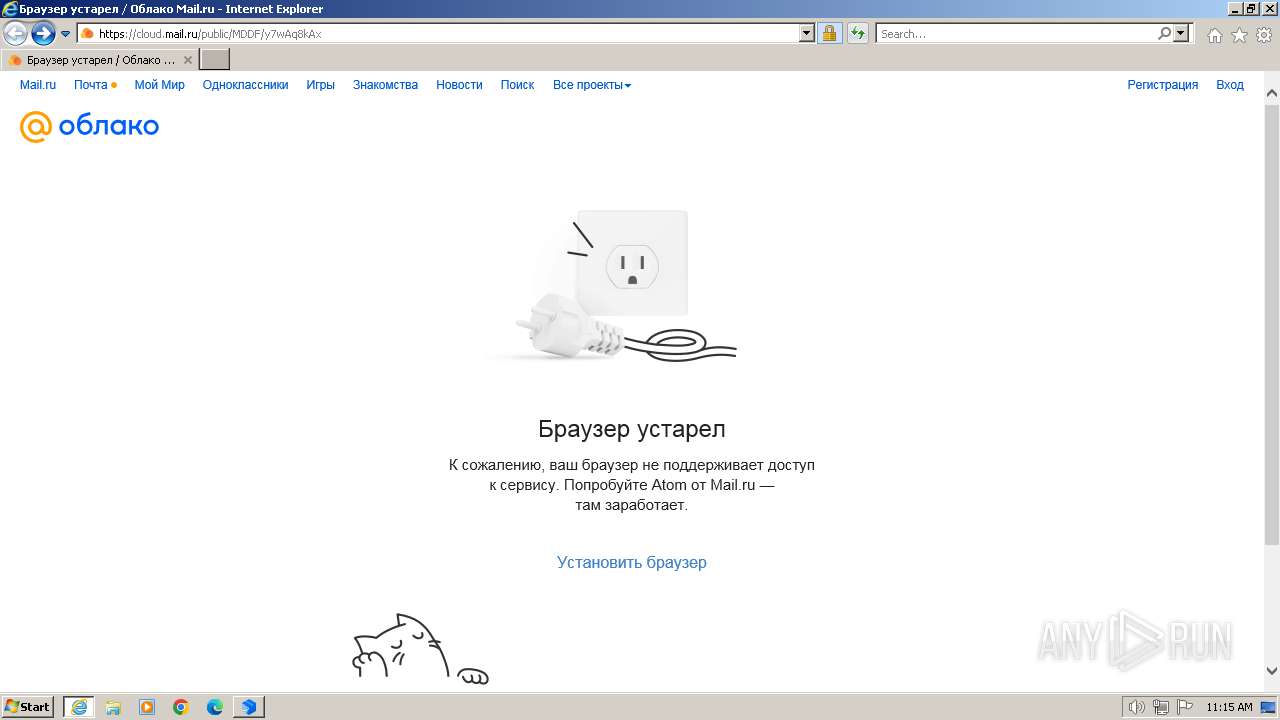This screenshot has width=1280, height=720.
Task: Click the page scrollbar up arrow
Action: coord(1271,93)
